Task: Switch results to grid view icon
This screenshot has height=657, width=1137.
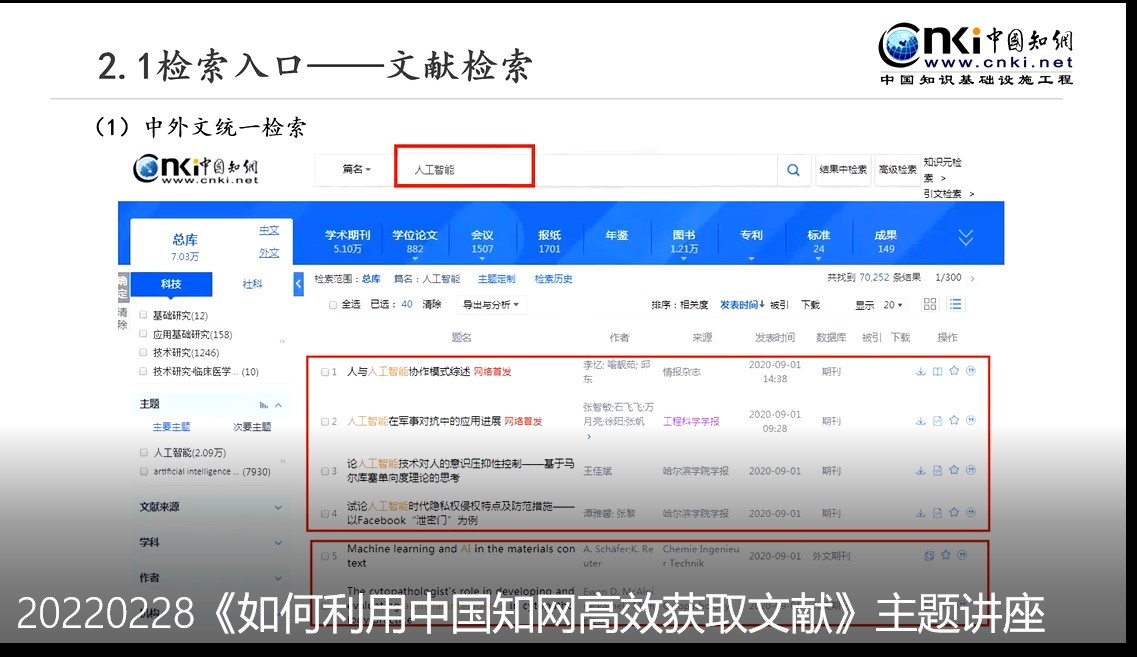Action: 930,305
